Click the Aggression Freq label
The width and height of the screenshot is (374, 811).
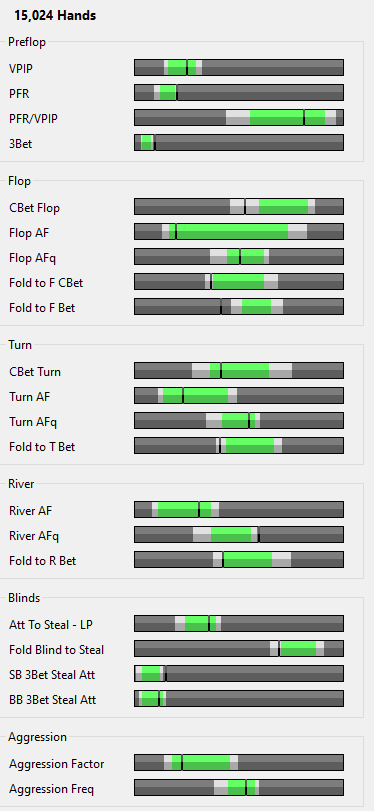(x=52, y=789)
